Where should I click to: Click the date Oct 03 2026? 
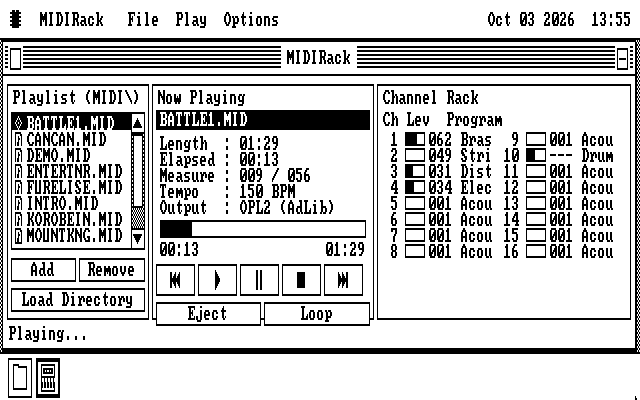point(531,19)
